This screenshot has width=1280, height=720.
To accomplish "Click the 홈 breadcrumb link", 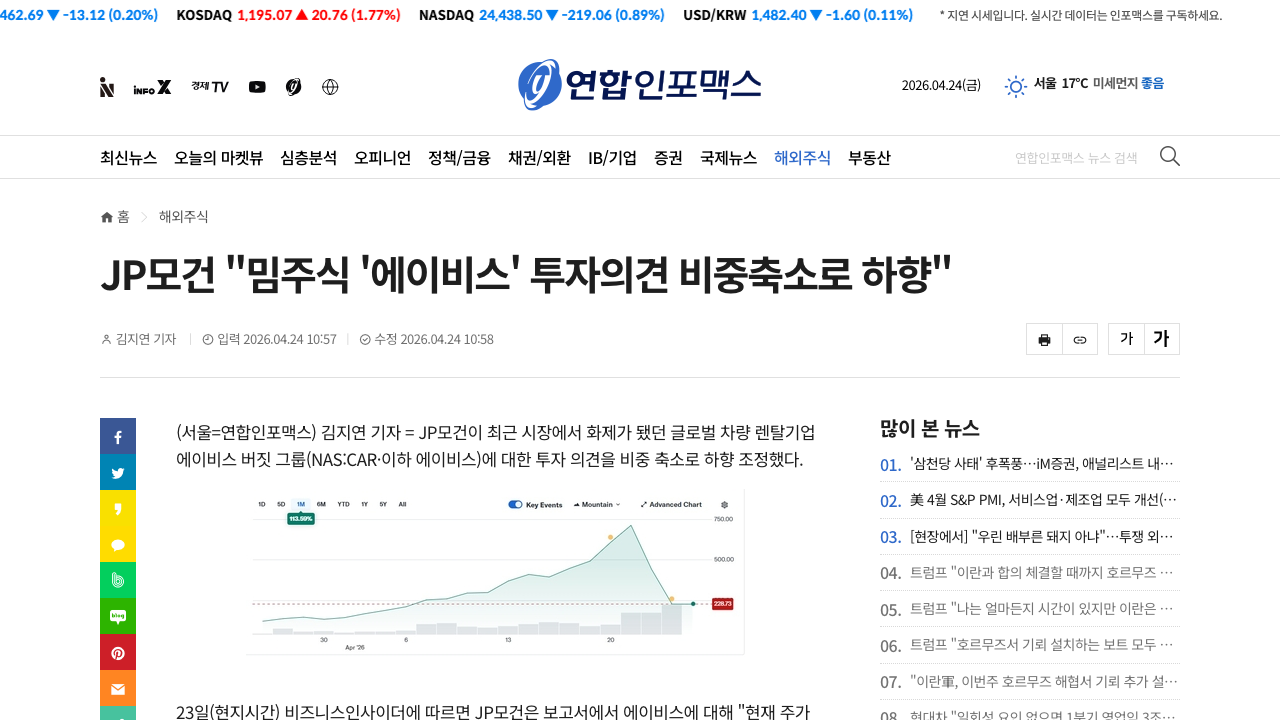I will pos(123,217).
